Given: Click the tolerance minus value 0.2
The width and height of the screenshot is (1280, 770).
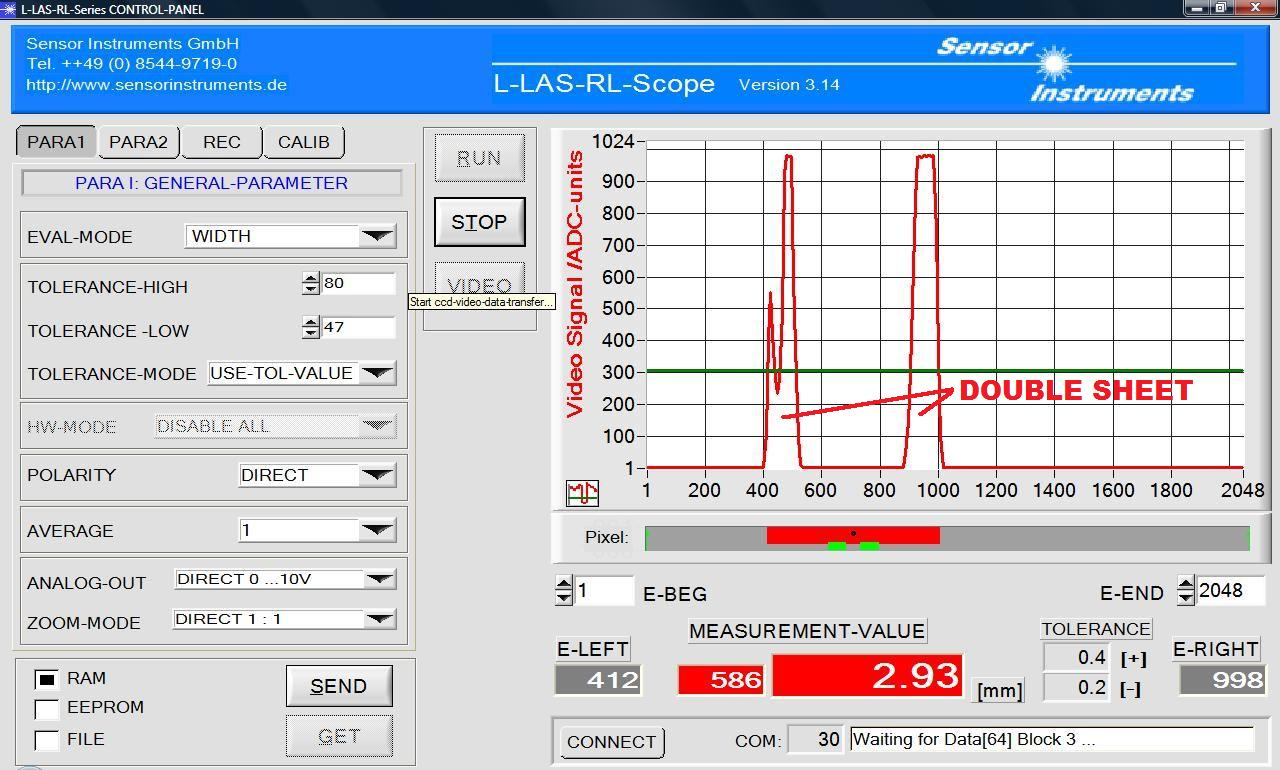Looking at the screenshot, I should 1076,688.
